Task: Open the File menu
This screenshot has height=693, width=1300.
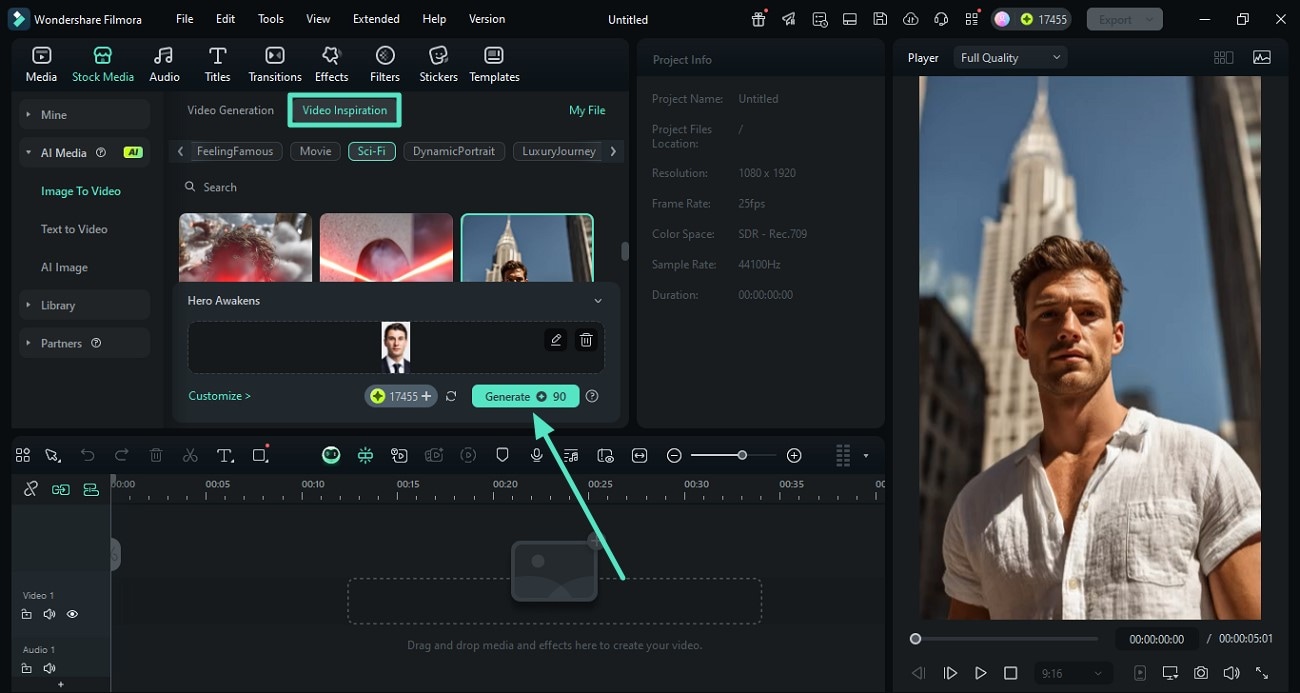Action: (185, 19)
